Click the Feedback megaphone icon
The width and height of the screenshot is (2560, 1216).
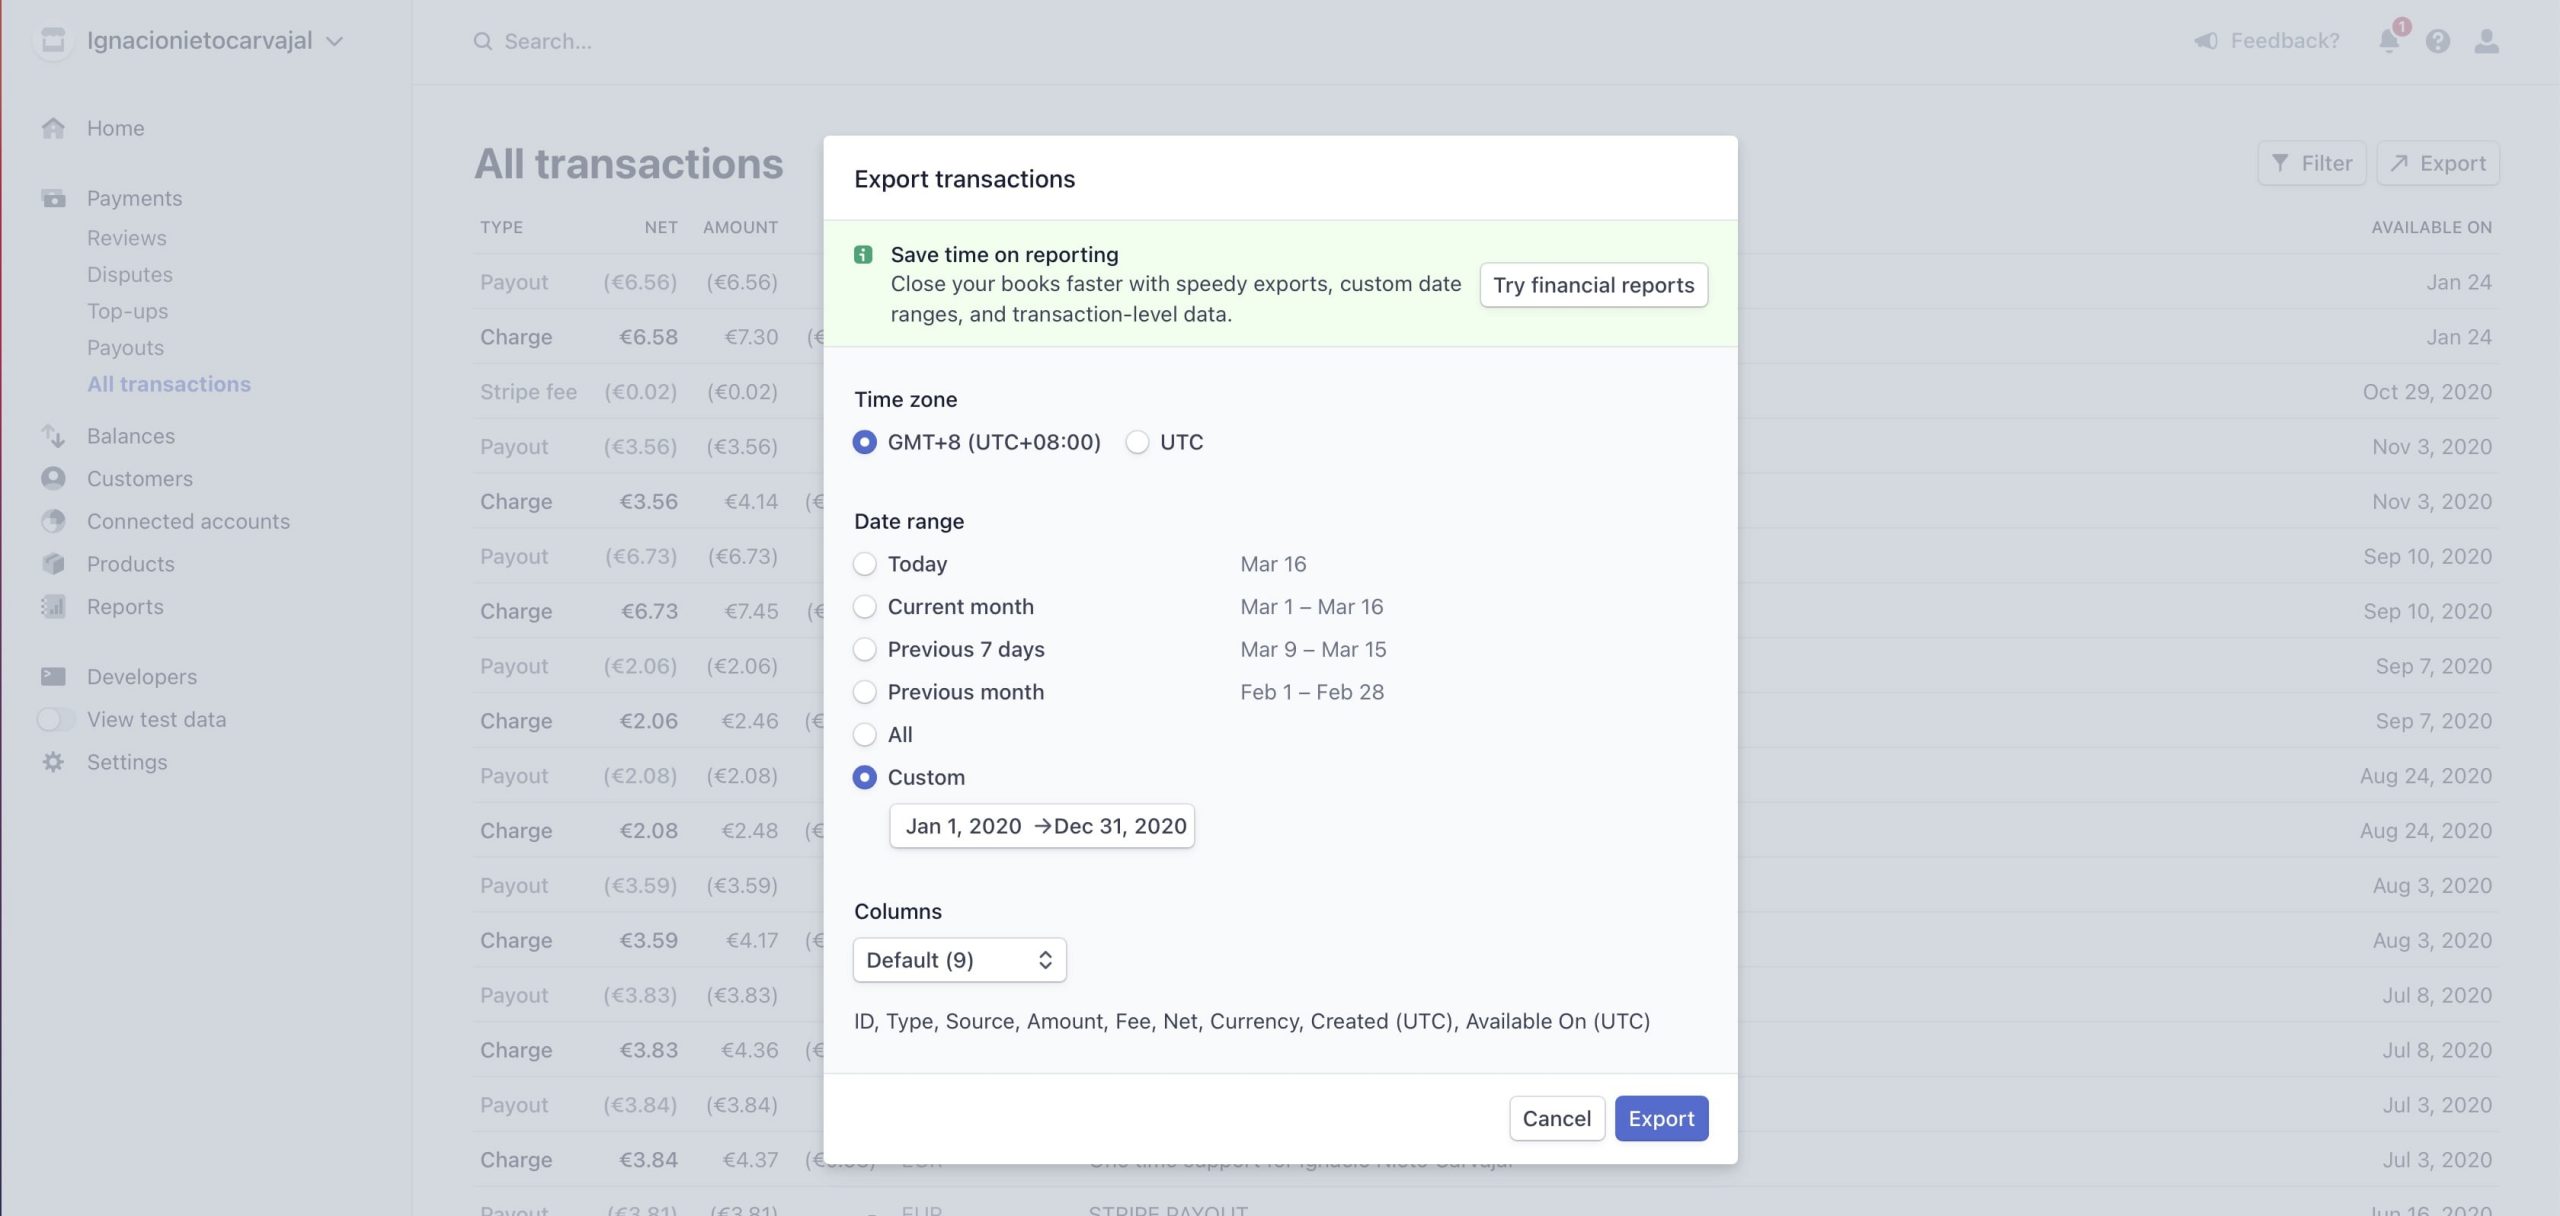[2205, 41]
